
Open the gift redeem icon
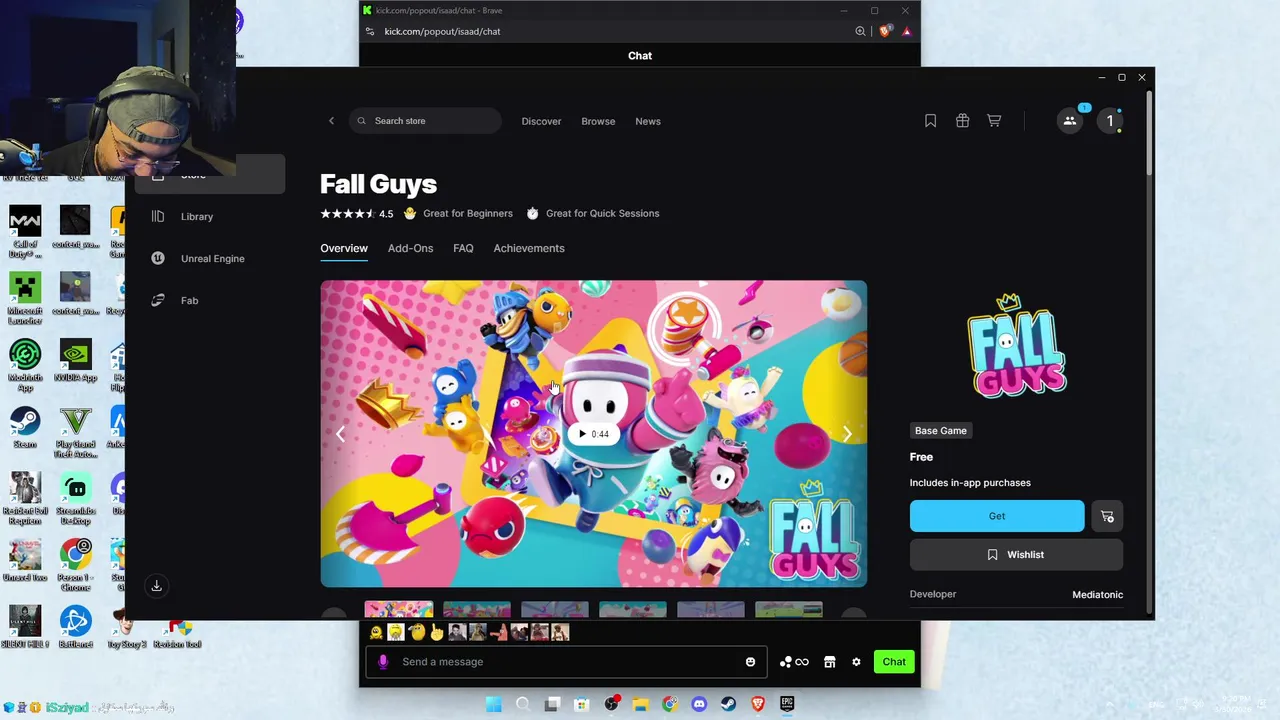click(962, 121)
